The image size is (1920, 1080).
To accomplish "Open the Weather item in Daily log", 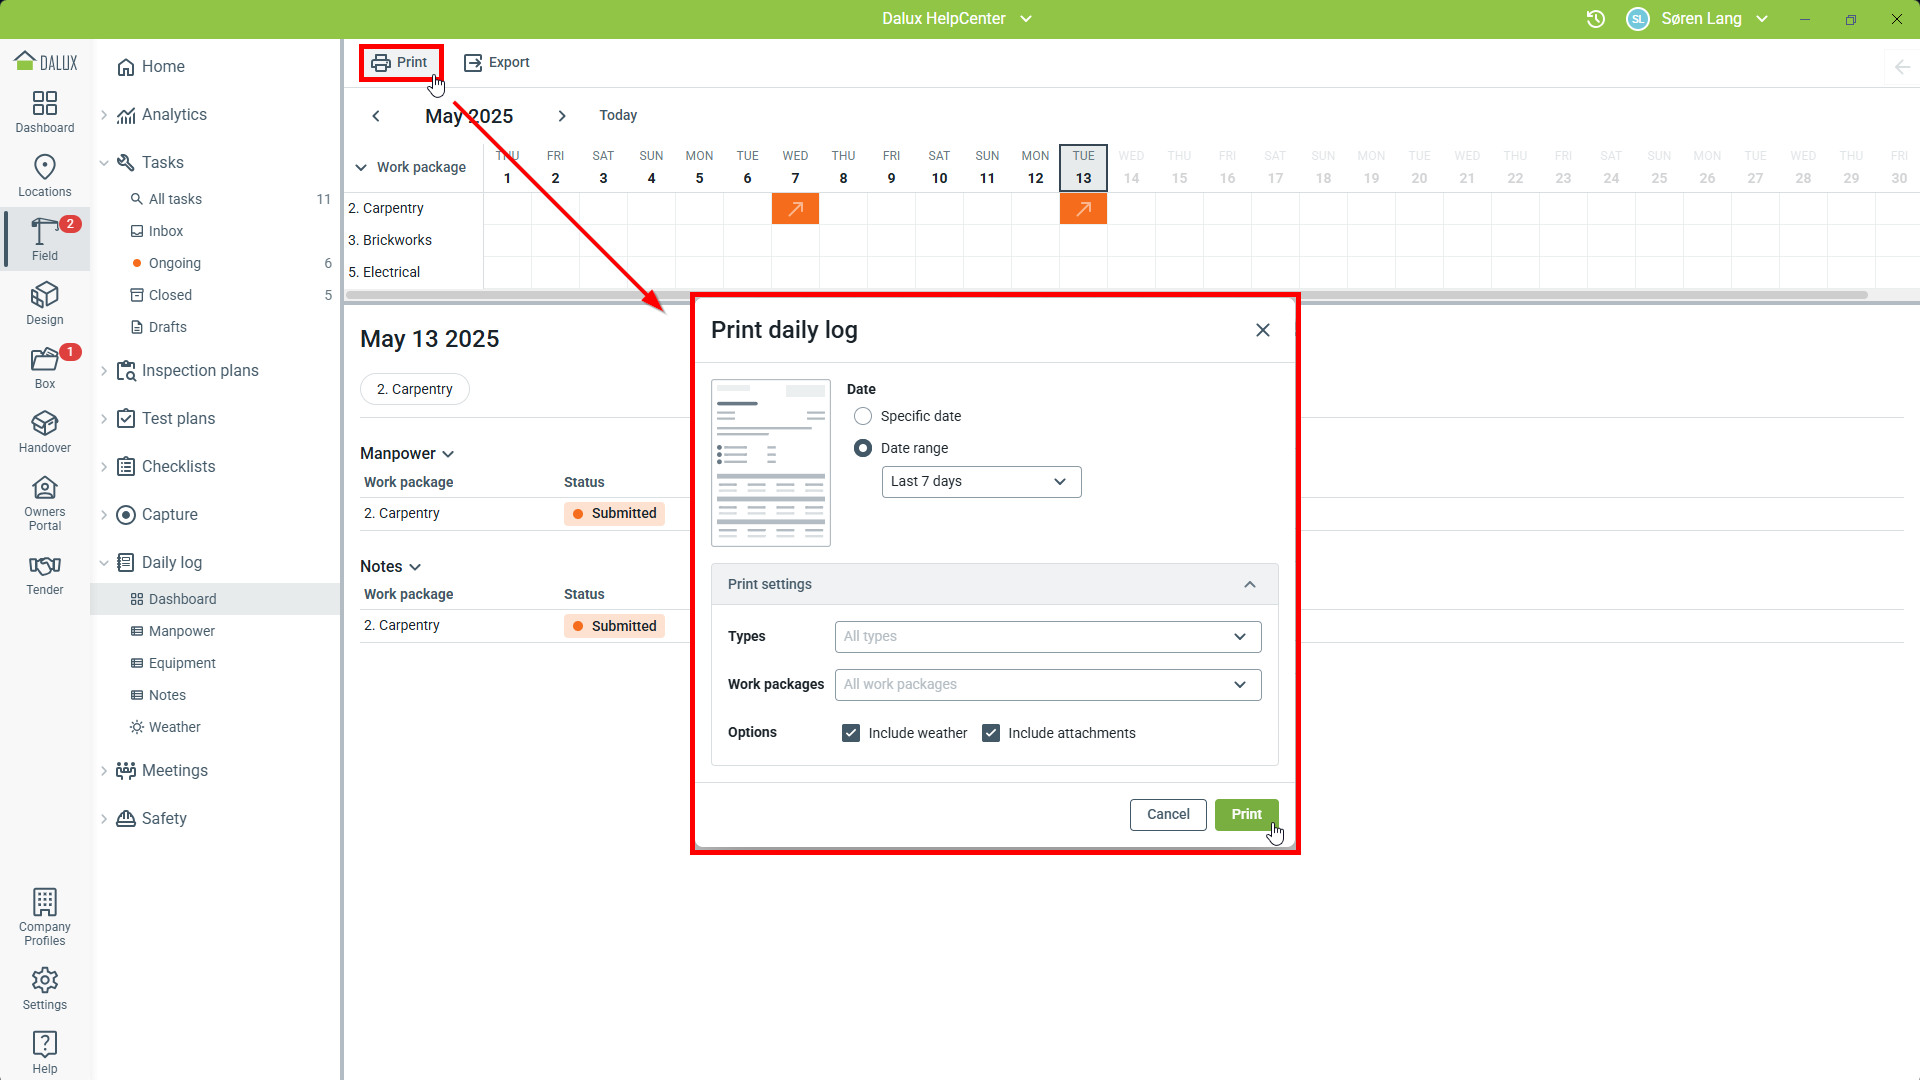I will pyautogui.click(x=174, y=727).
